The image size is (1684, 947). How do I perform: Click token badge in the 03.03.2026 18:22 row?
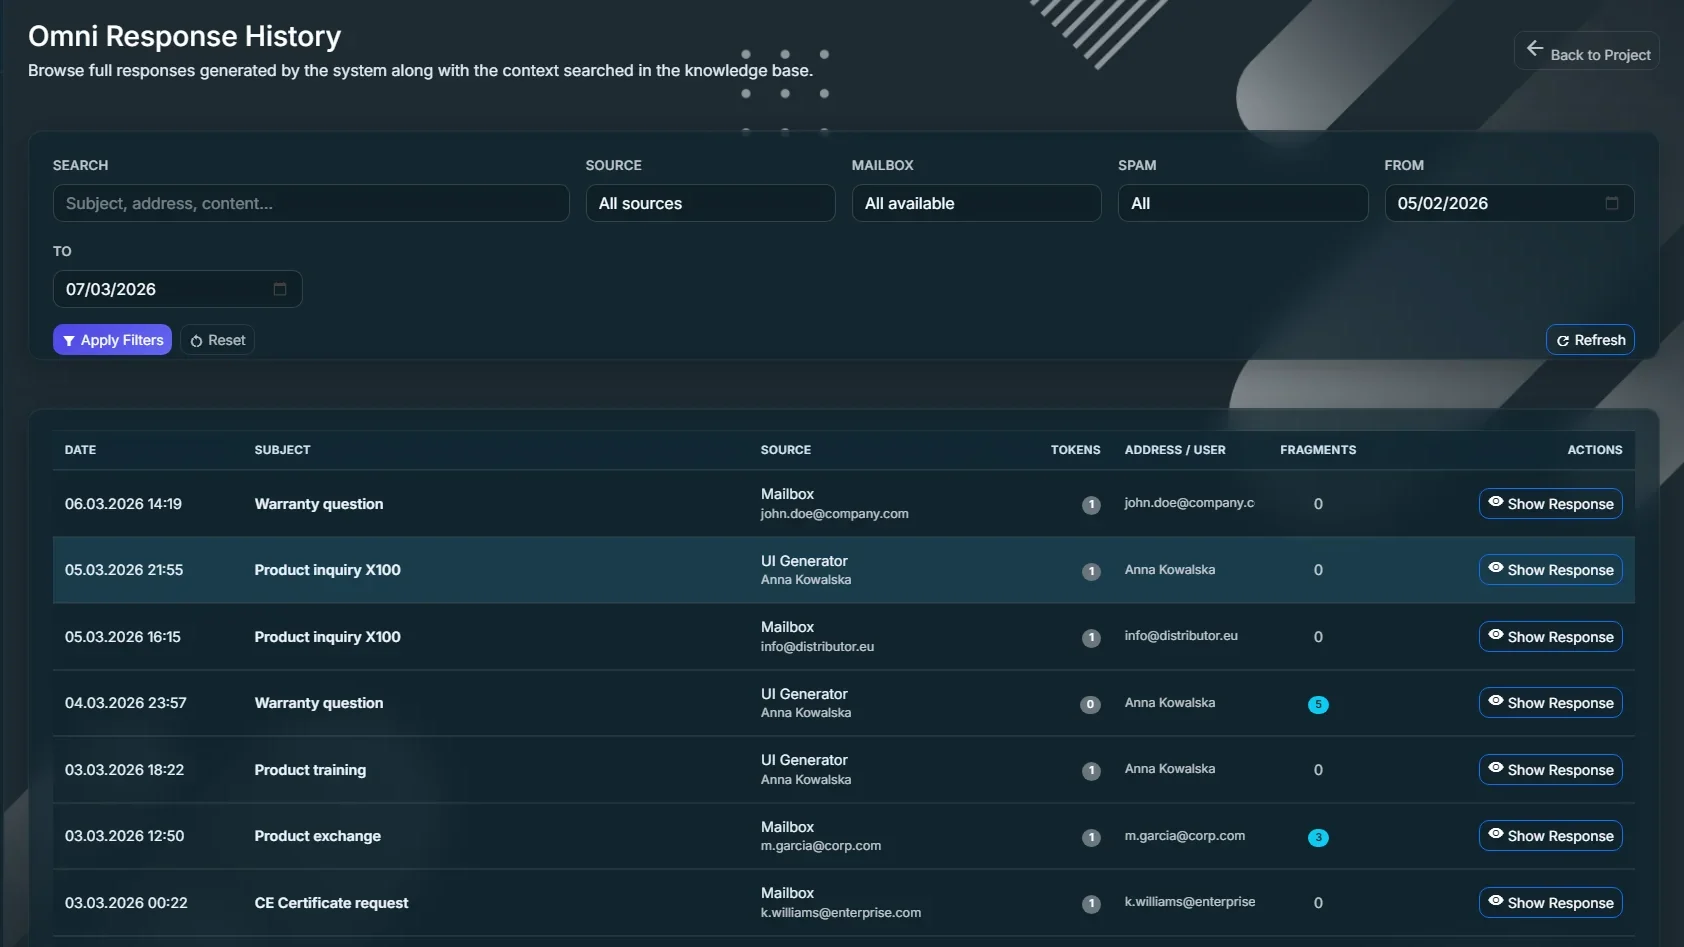click(1091, 771)
